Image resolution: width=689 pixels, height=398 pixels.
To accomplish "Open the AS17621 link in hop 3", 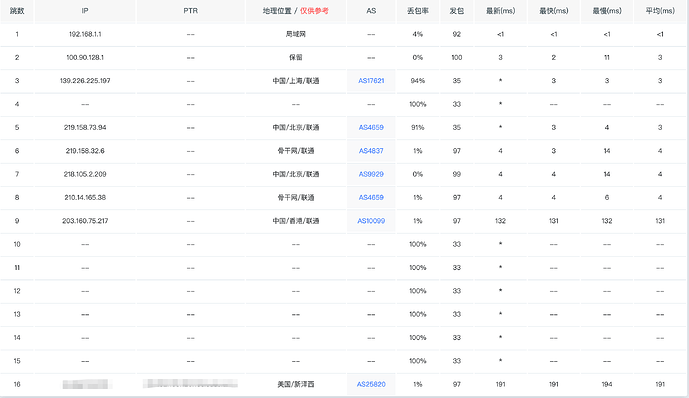I will pos(371,81).
